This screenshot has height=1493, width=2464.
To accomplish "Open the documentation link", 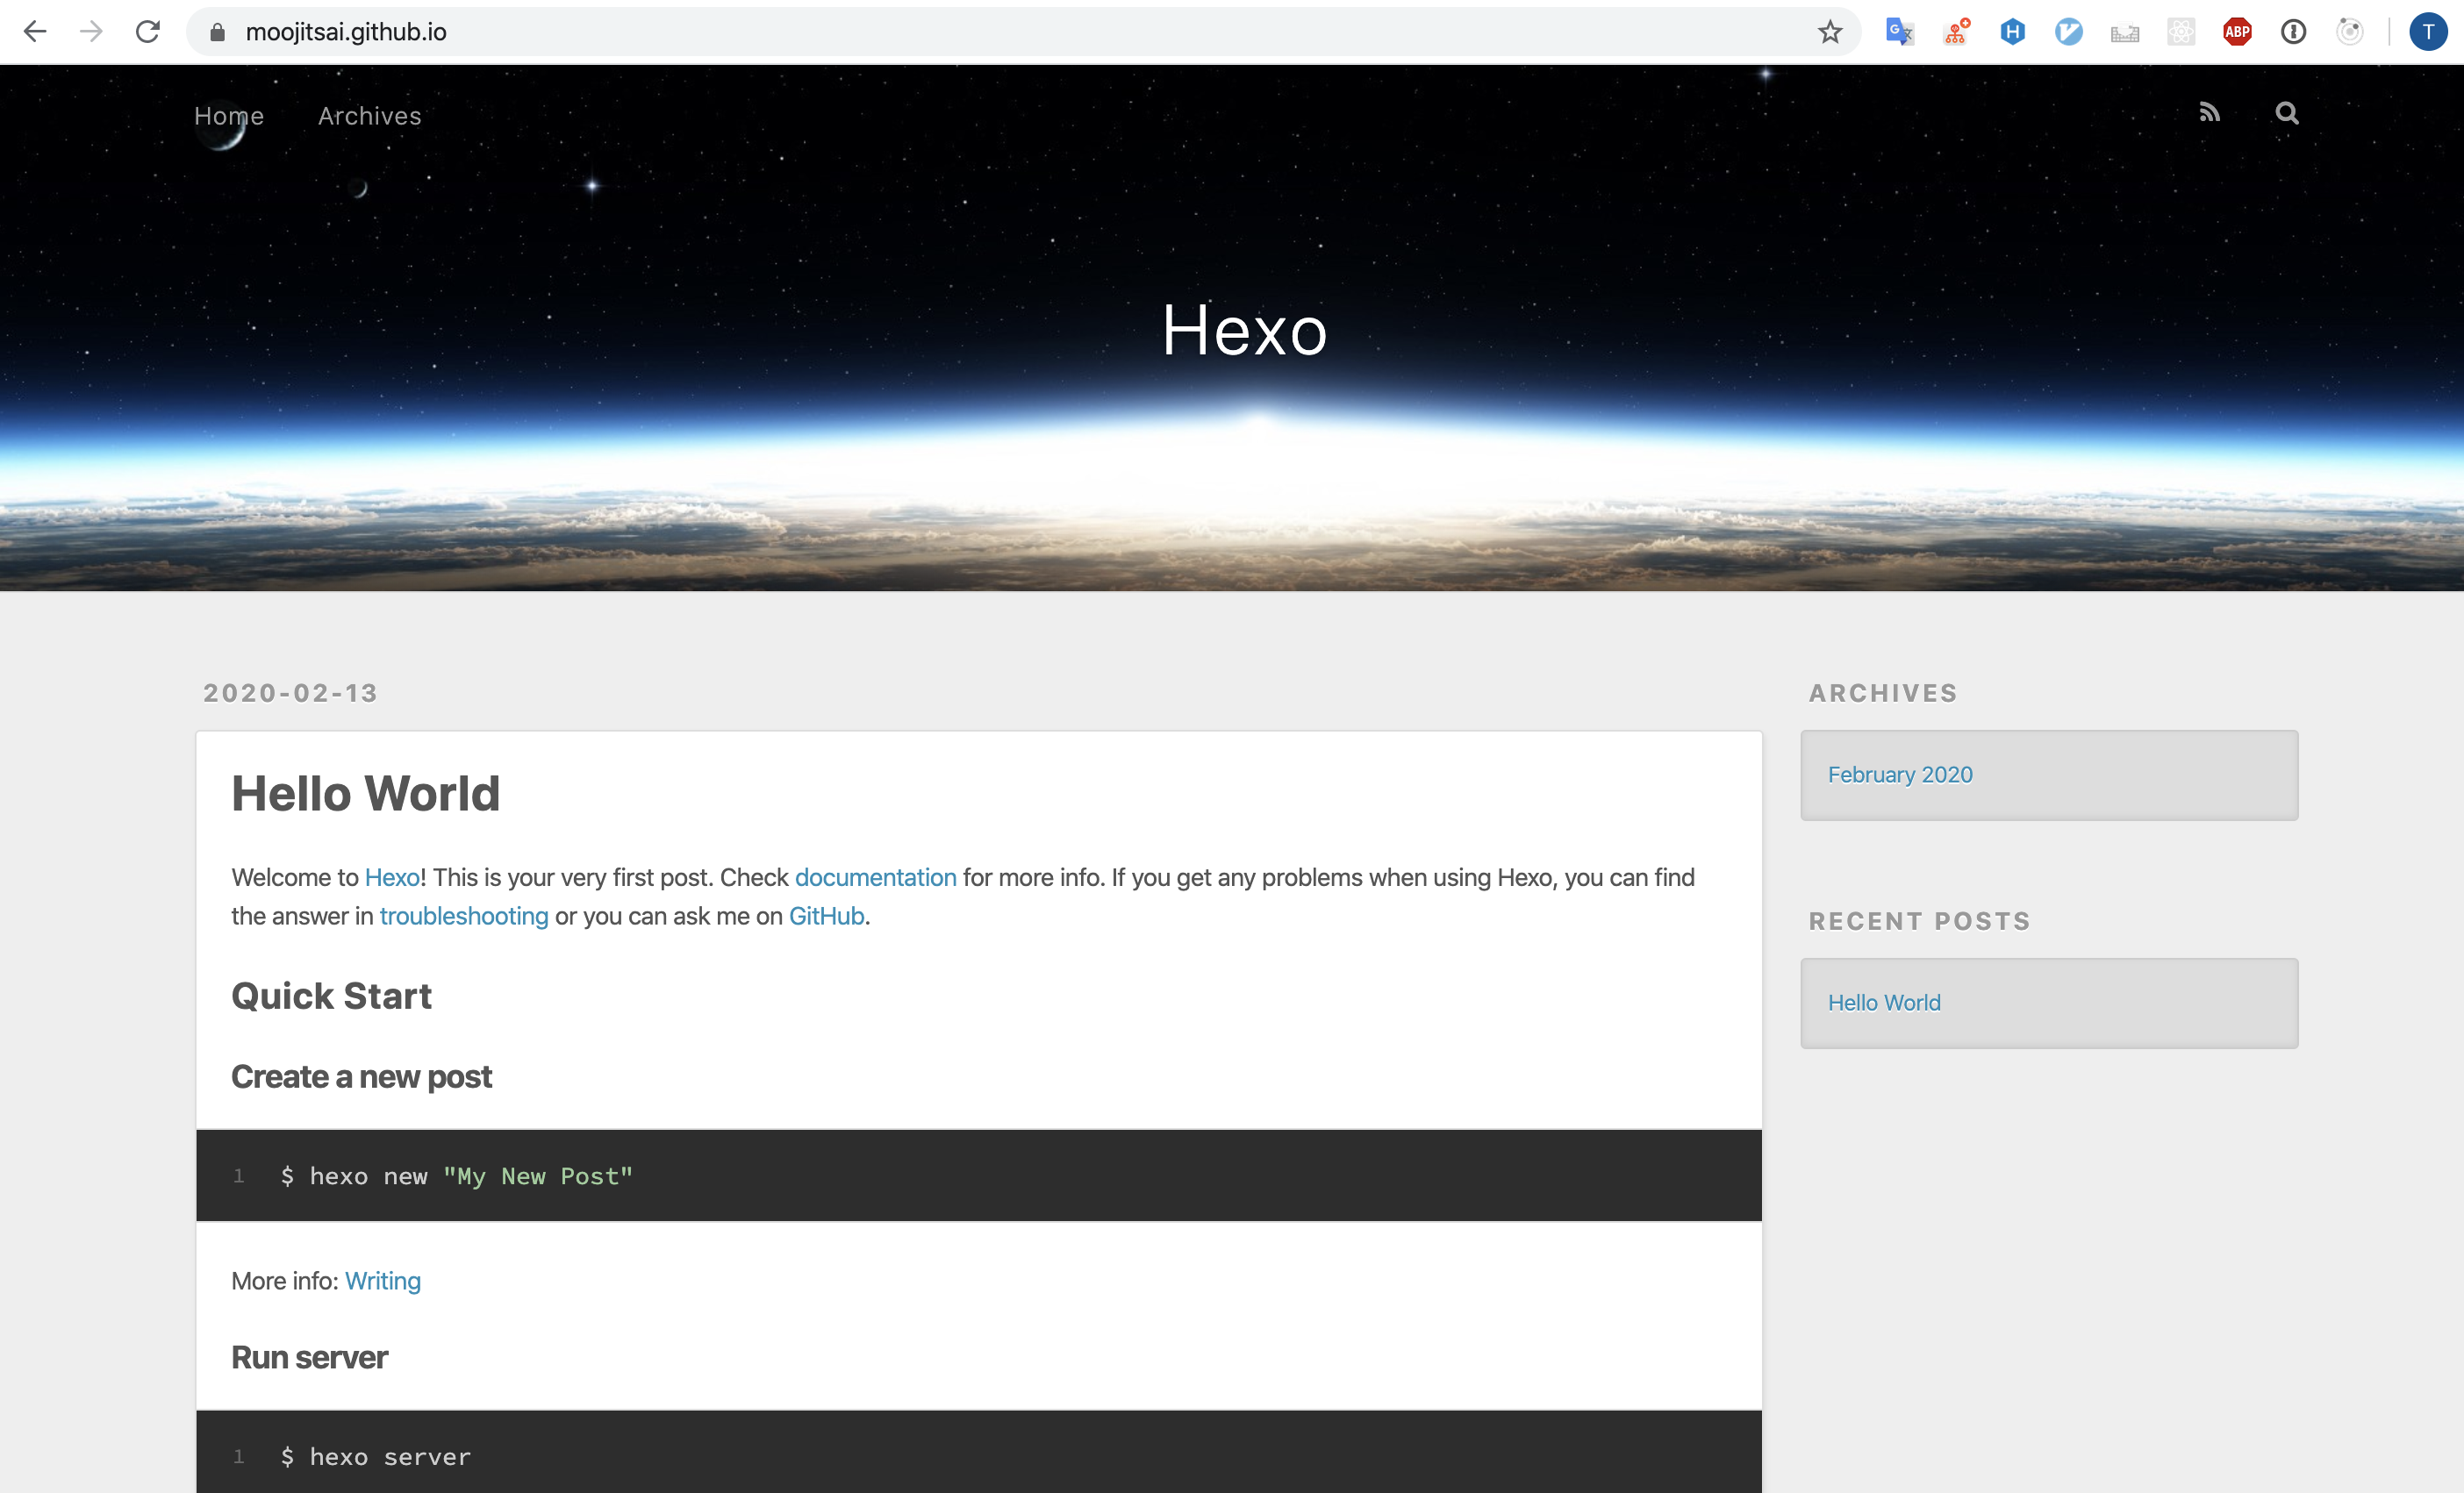I will (875, 877).
